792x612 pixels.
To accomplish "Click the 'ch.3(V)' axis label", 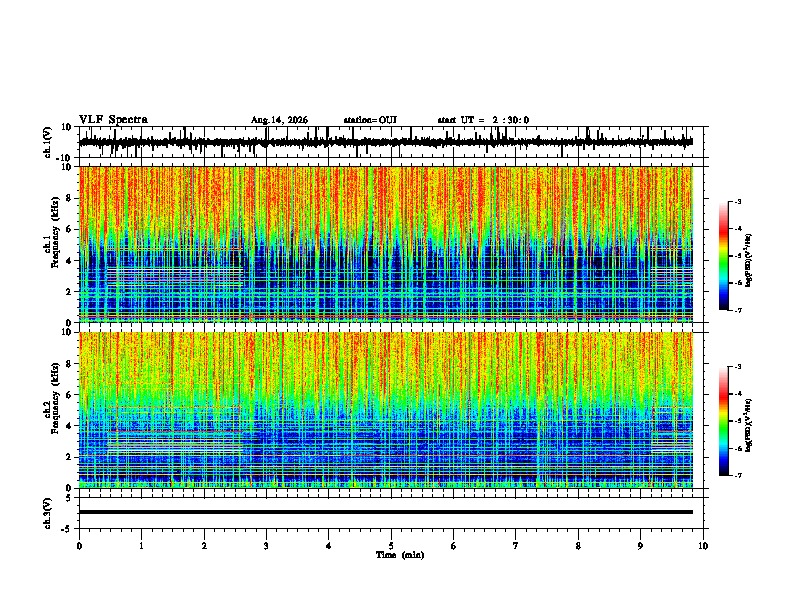I will pos(48,513).
